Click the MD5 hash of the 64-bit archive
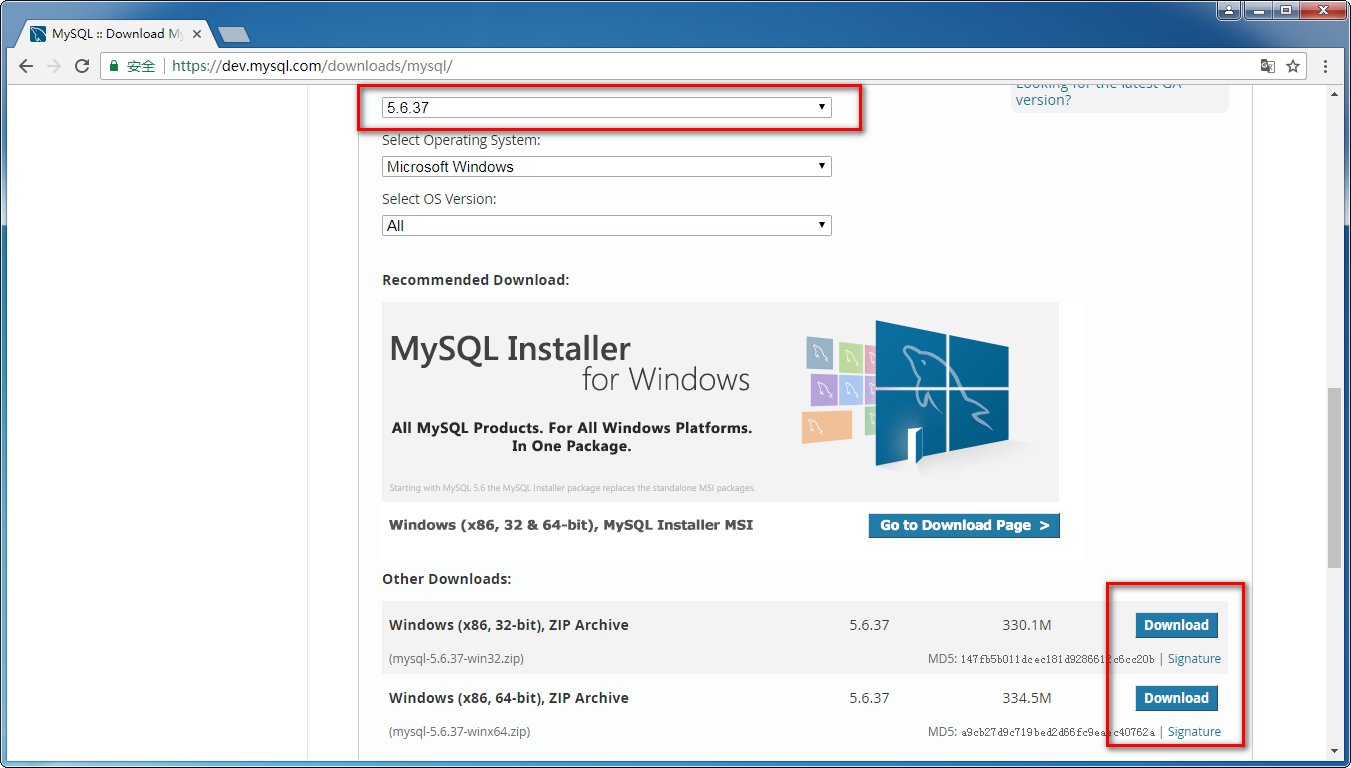Screen dimensions: 1351x768 [x=1057, y=732]
